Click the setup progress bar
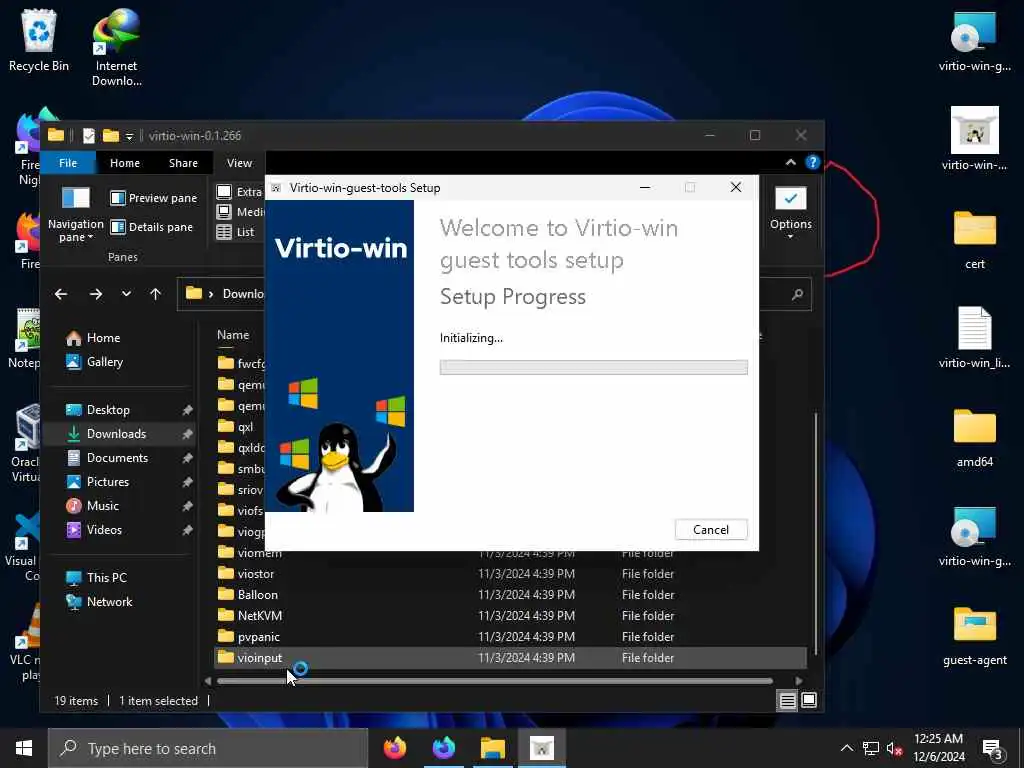 coord(593,368)
